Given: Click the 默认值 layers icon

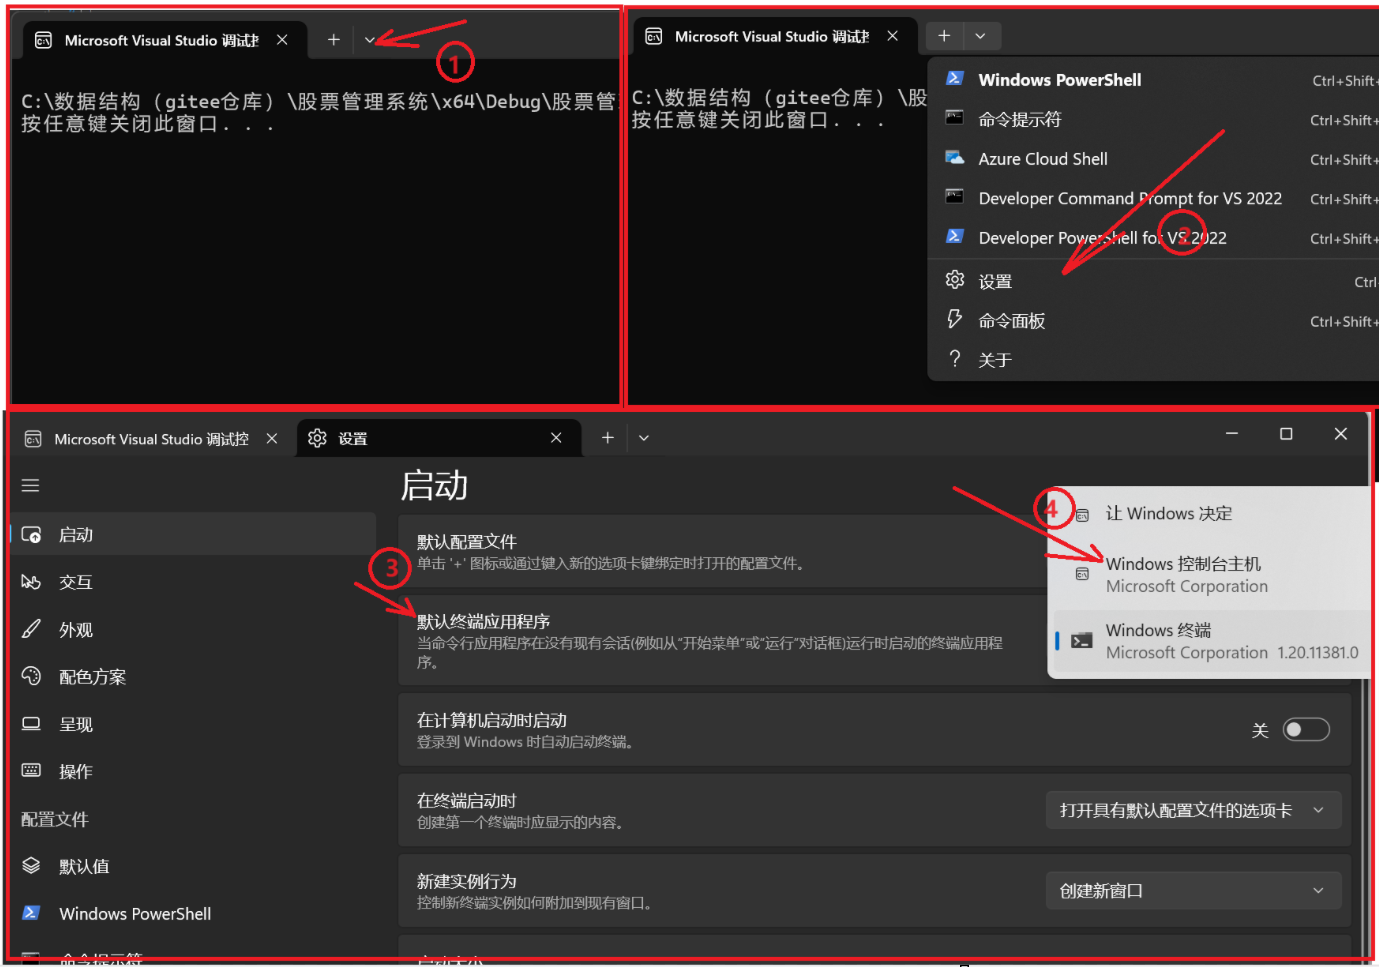Looking at the screenshot, I should (31, 865).
